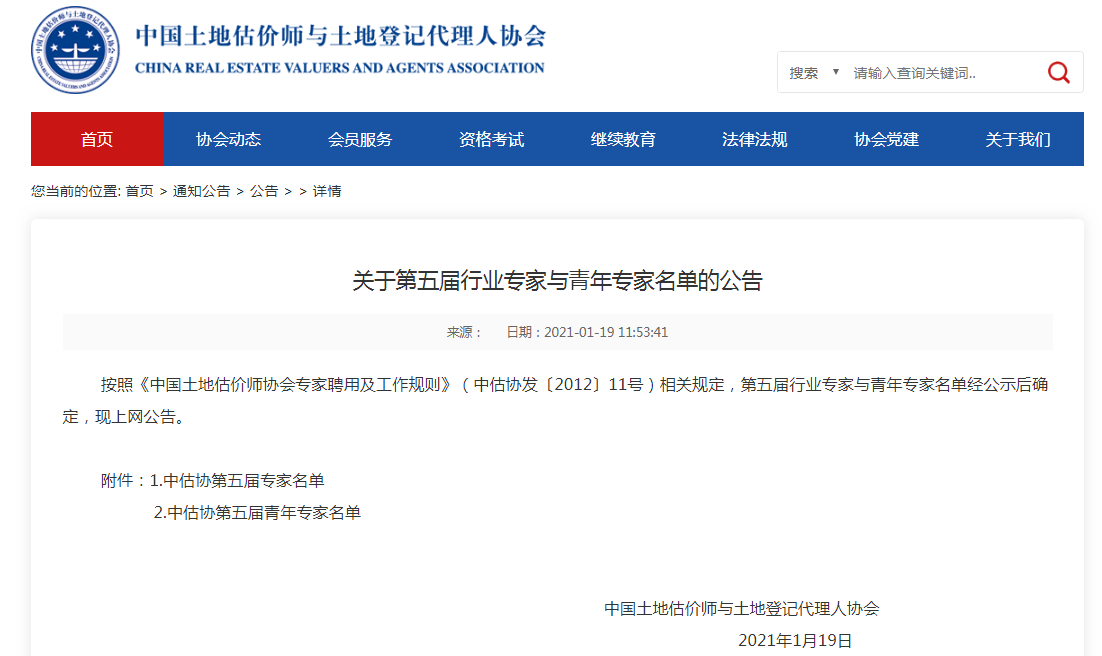Click the signature 中国土地估价师与土地登记代理人协会

tap(741, 609)
